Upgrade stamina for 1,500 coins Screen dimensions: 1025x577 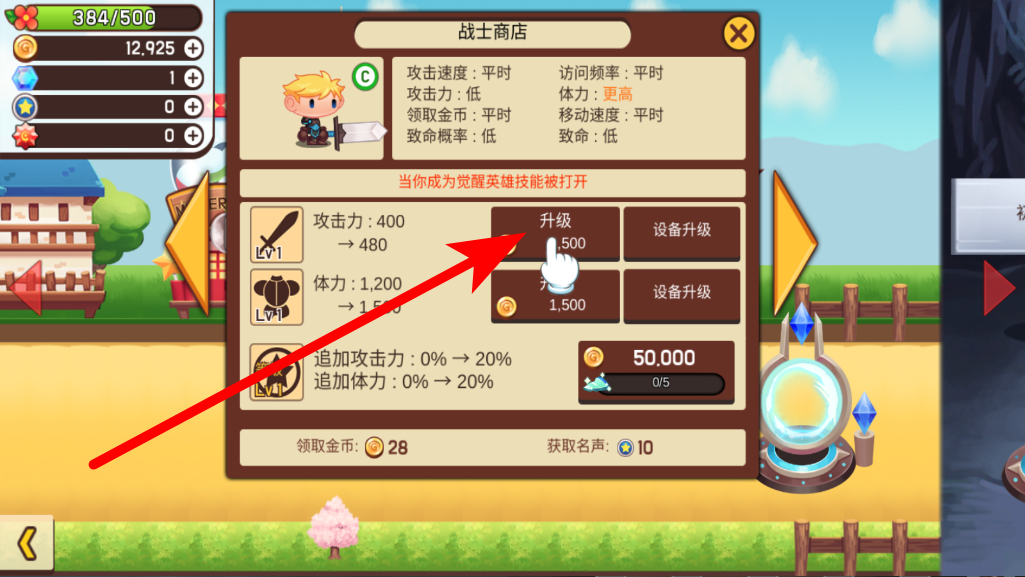pos(555,295)
